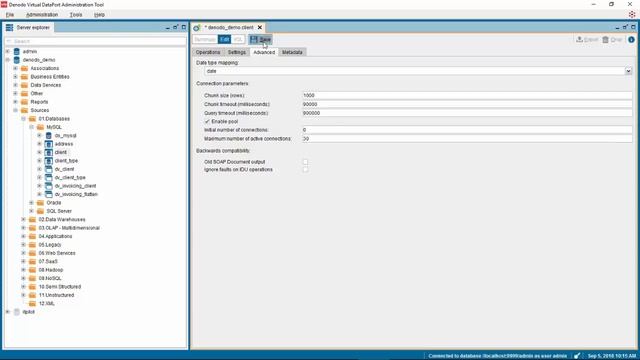
Task: Click the Save button
Action: point(260,40)
